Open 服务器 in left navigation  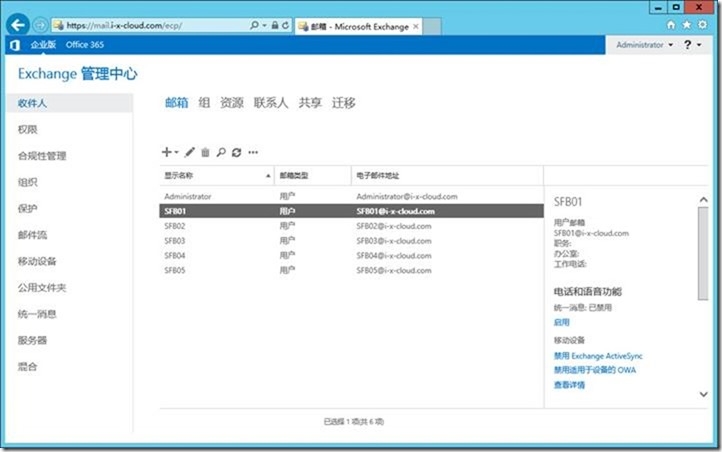[32, 340]
